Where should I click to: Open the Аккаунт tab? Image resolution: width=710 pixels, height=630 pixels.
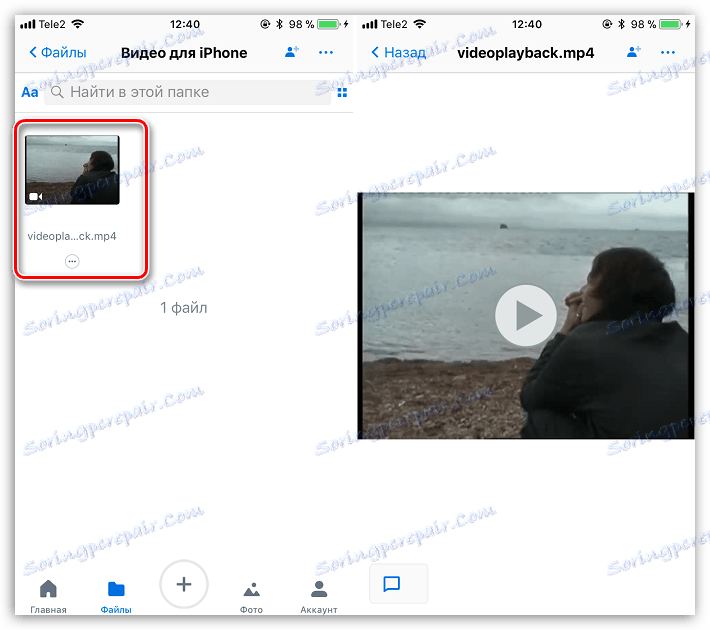point(319,597)
